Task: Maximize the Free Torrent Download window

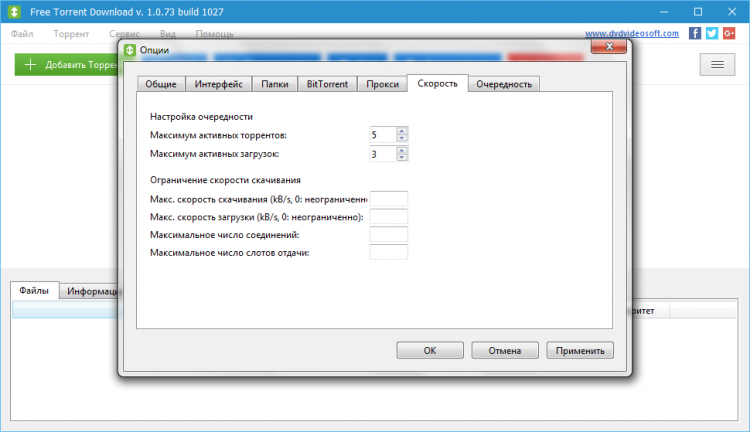Action: [x=698, y=11]
